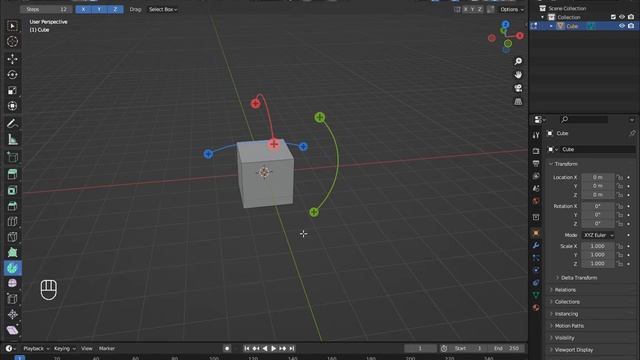This screenshot has height=360, width=640.
Task: Open the timeline View menu
Action: 87,349
